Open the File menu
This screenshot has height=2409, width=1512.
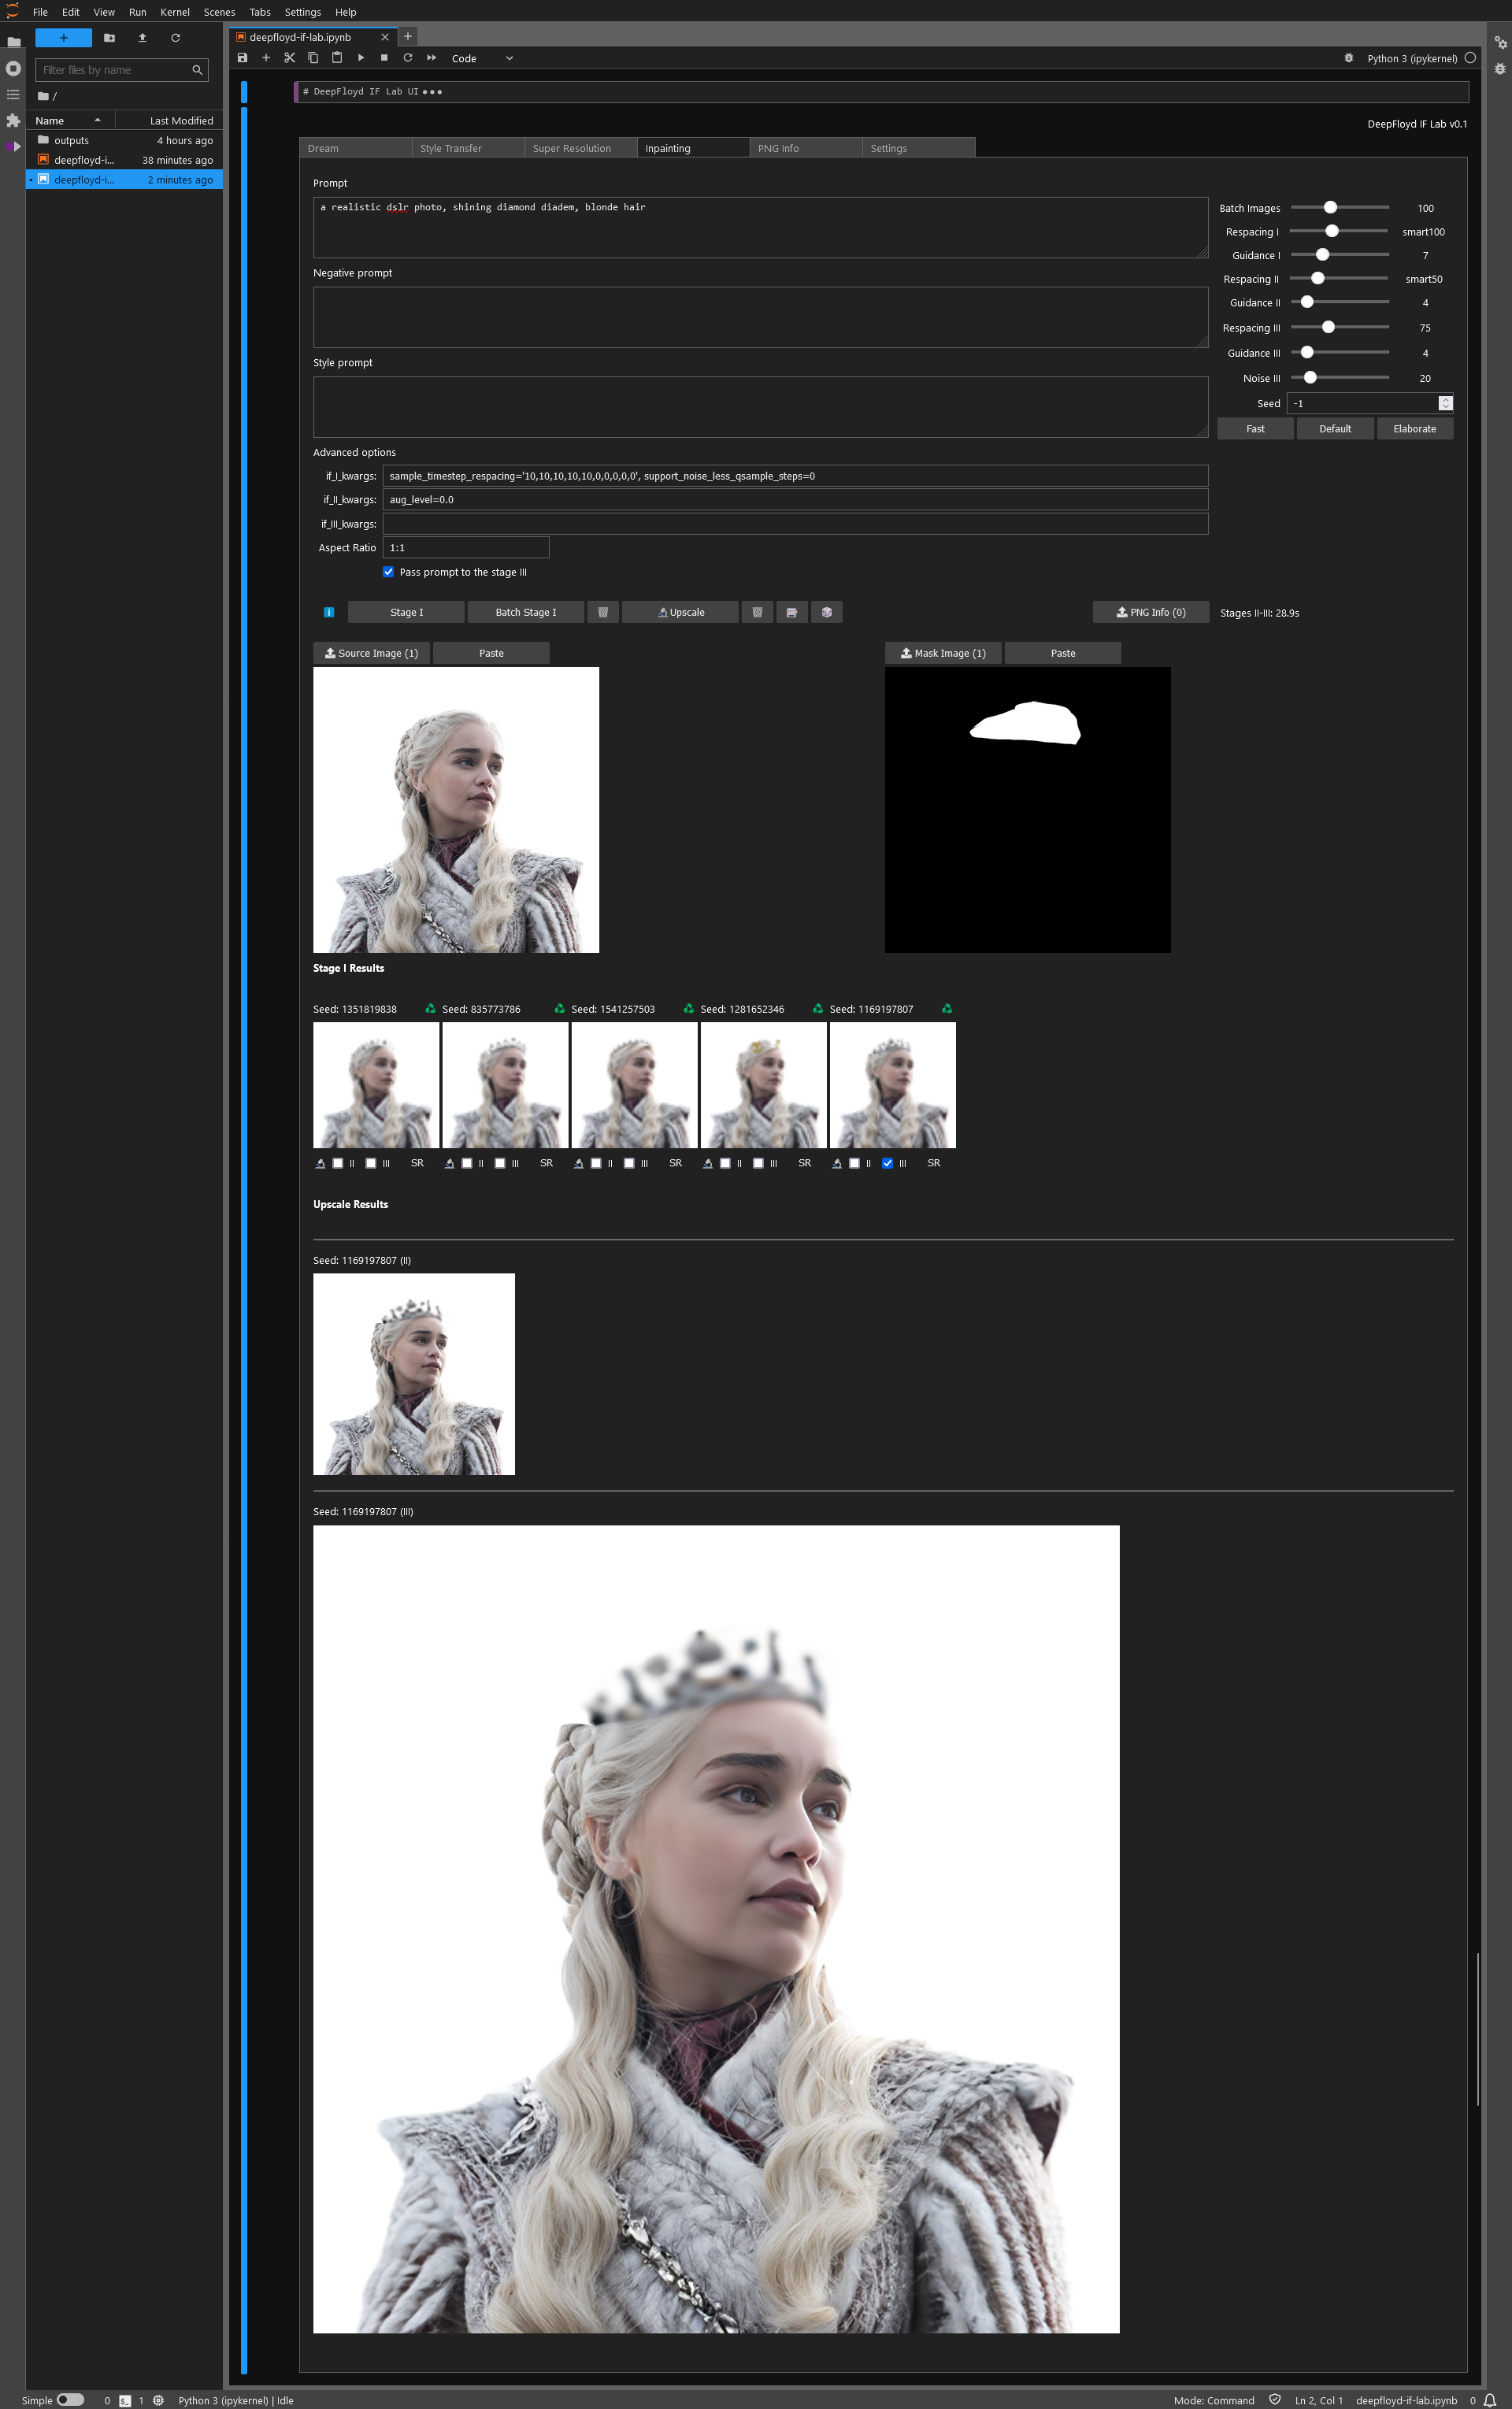click(x=40, y=12)
